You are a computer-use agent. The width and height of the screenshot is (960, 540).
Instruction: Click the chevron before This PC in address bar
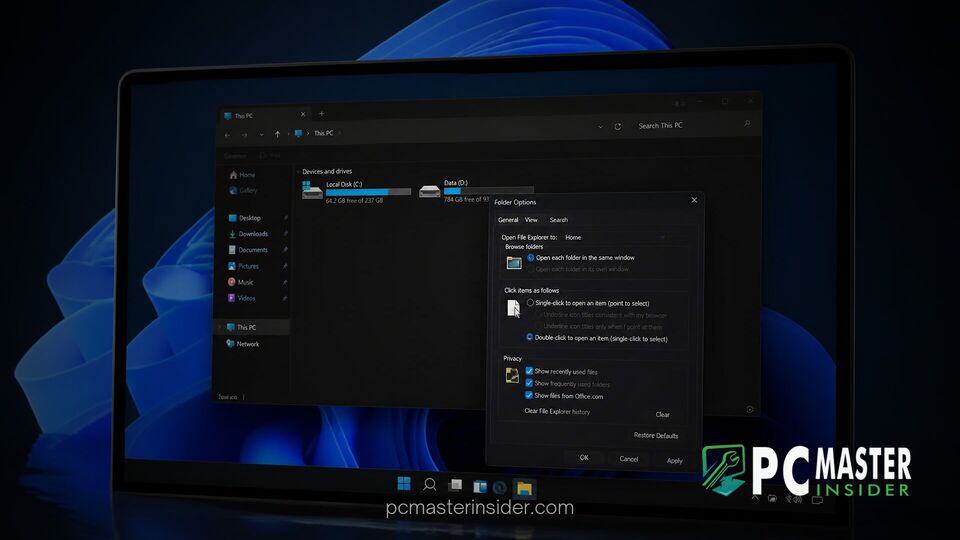pyautogui.click(x=308, y=133)
